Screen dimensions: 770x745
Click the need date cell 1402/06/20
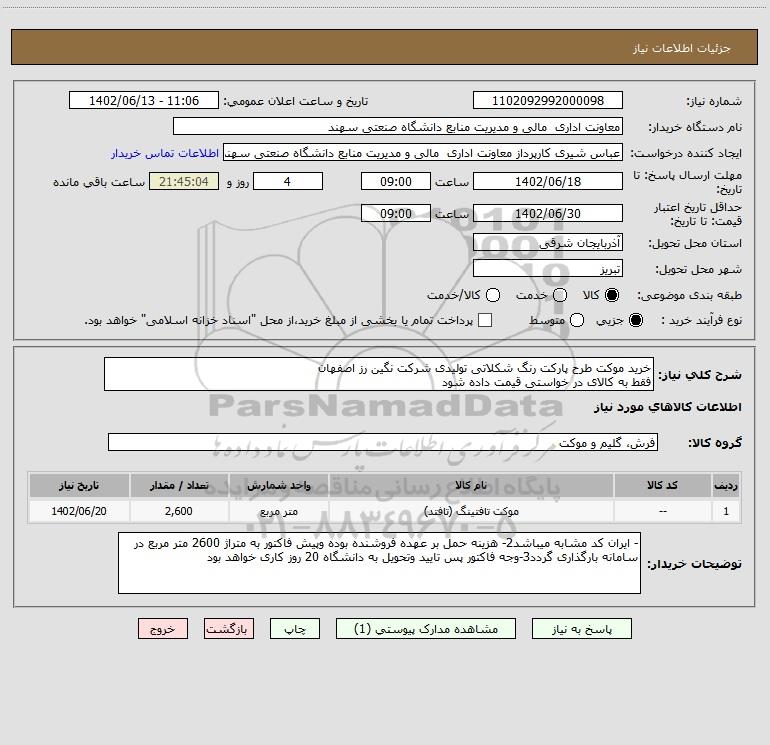pyautogui.click(x=79, y=511)
